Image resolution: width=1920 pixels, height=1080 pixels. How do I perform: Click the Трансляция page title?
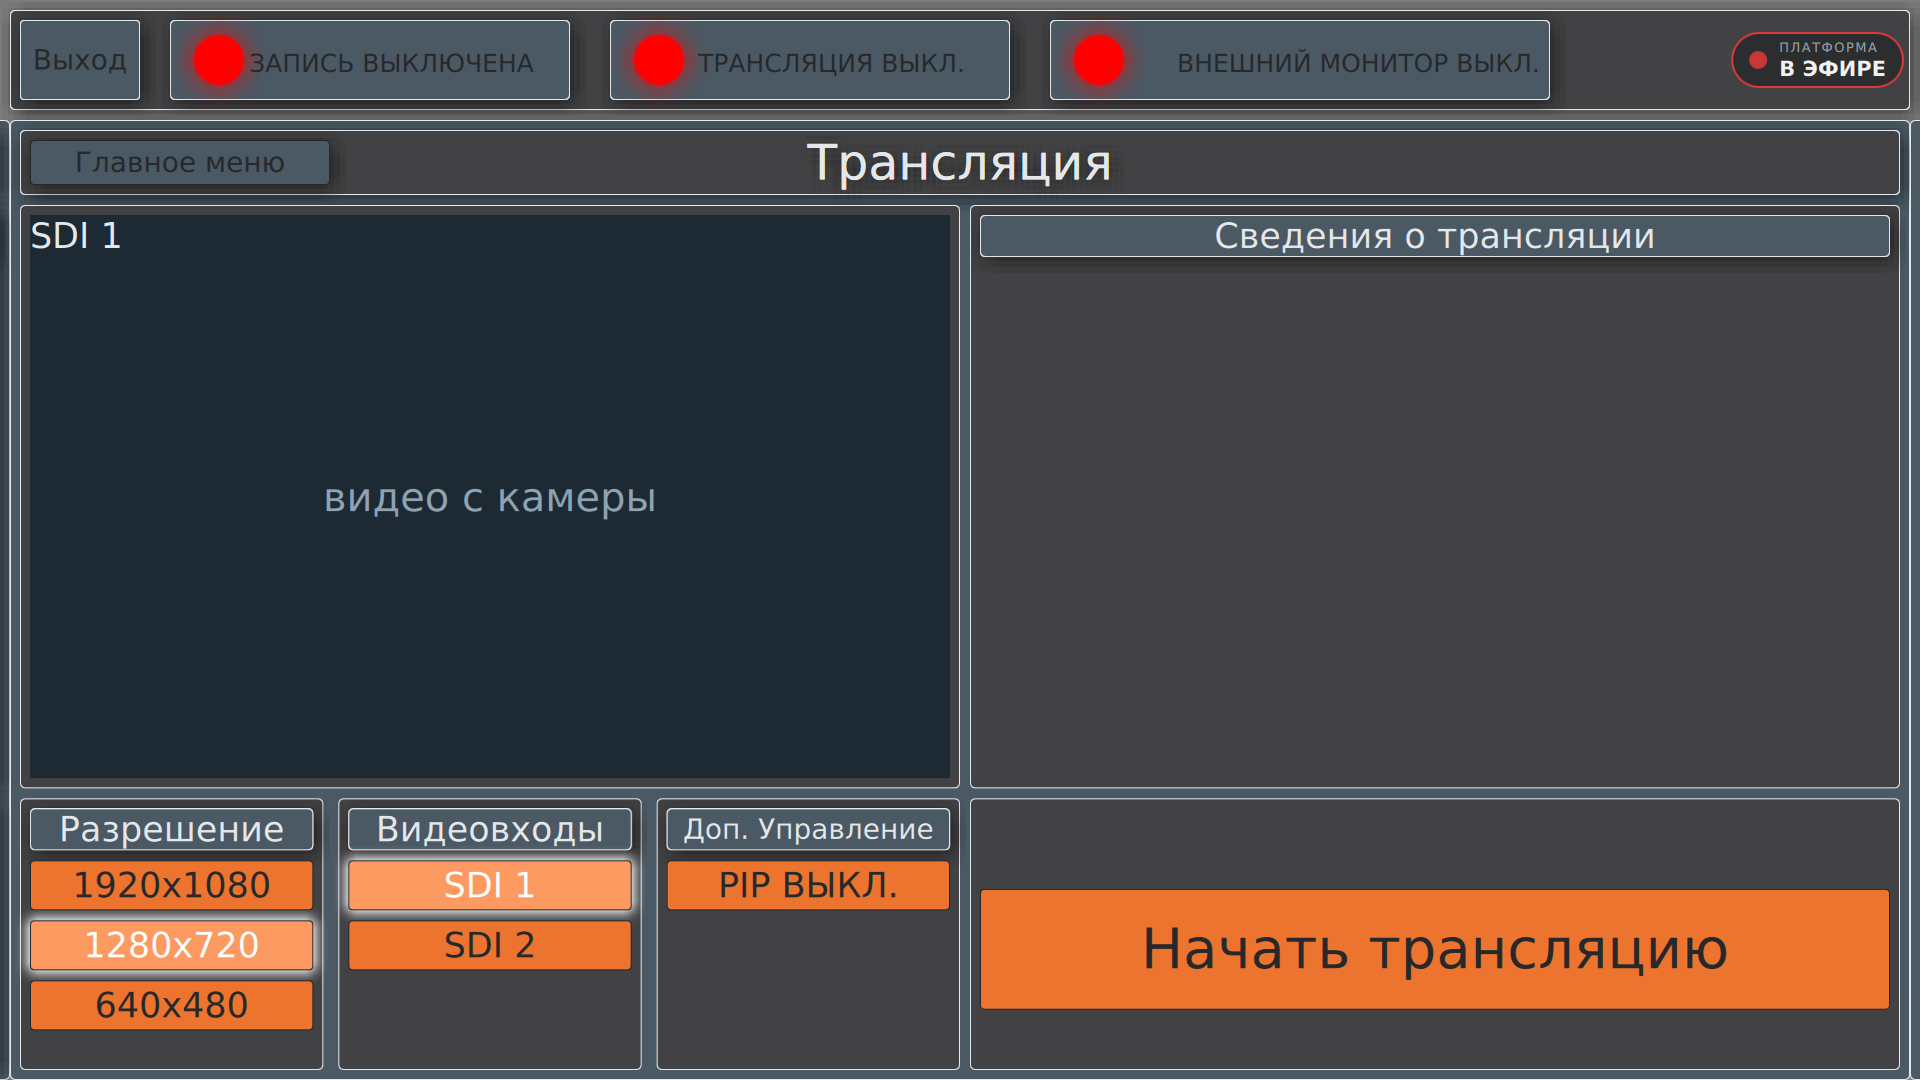click(959, 162)
